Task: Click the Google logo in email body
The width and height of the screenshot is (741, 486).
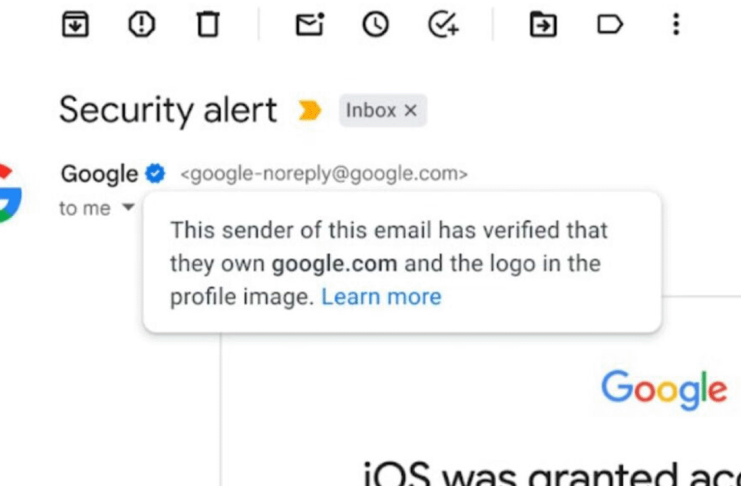Action: tap(664, 390)
